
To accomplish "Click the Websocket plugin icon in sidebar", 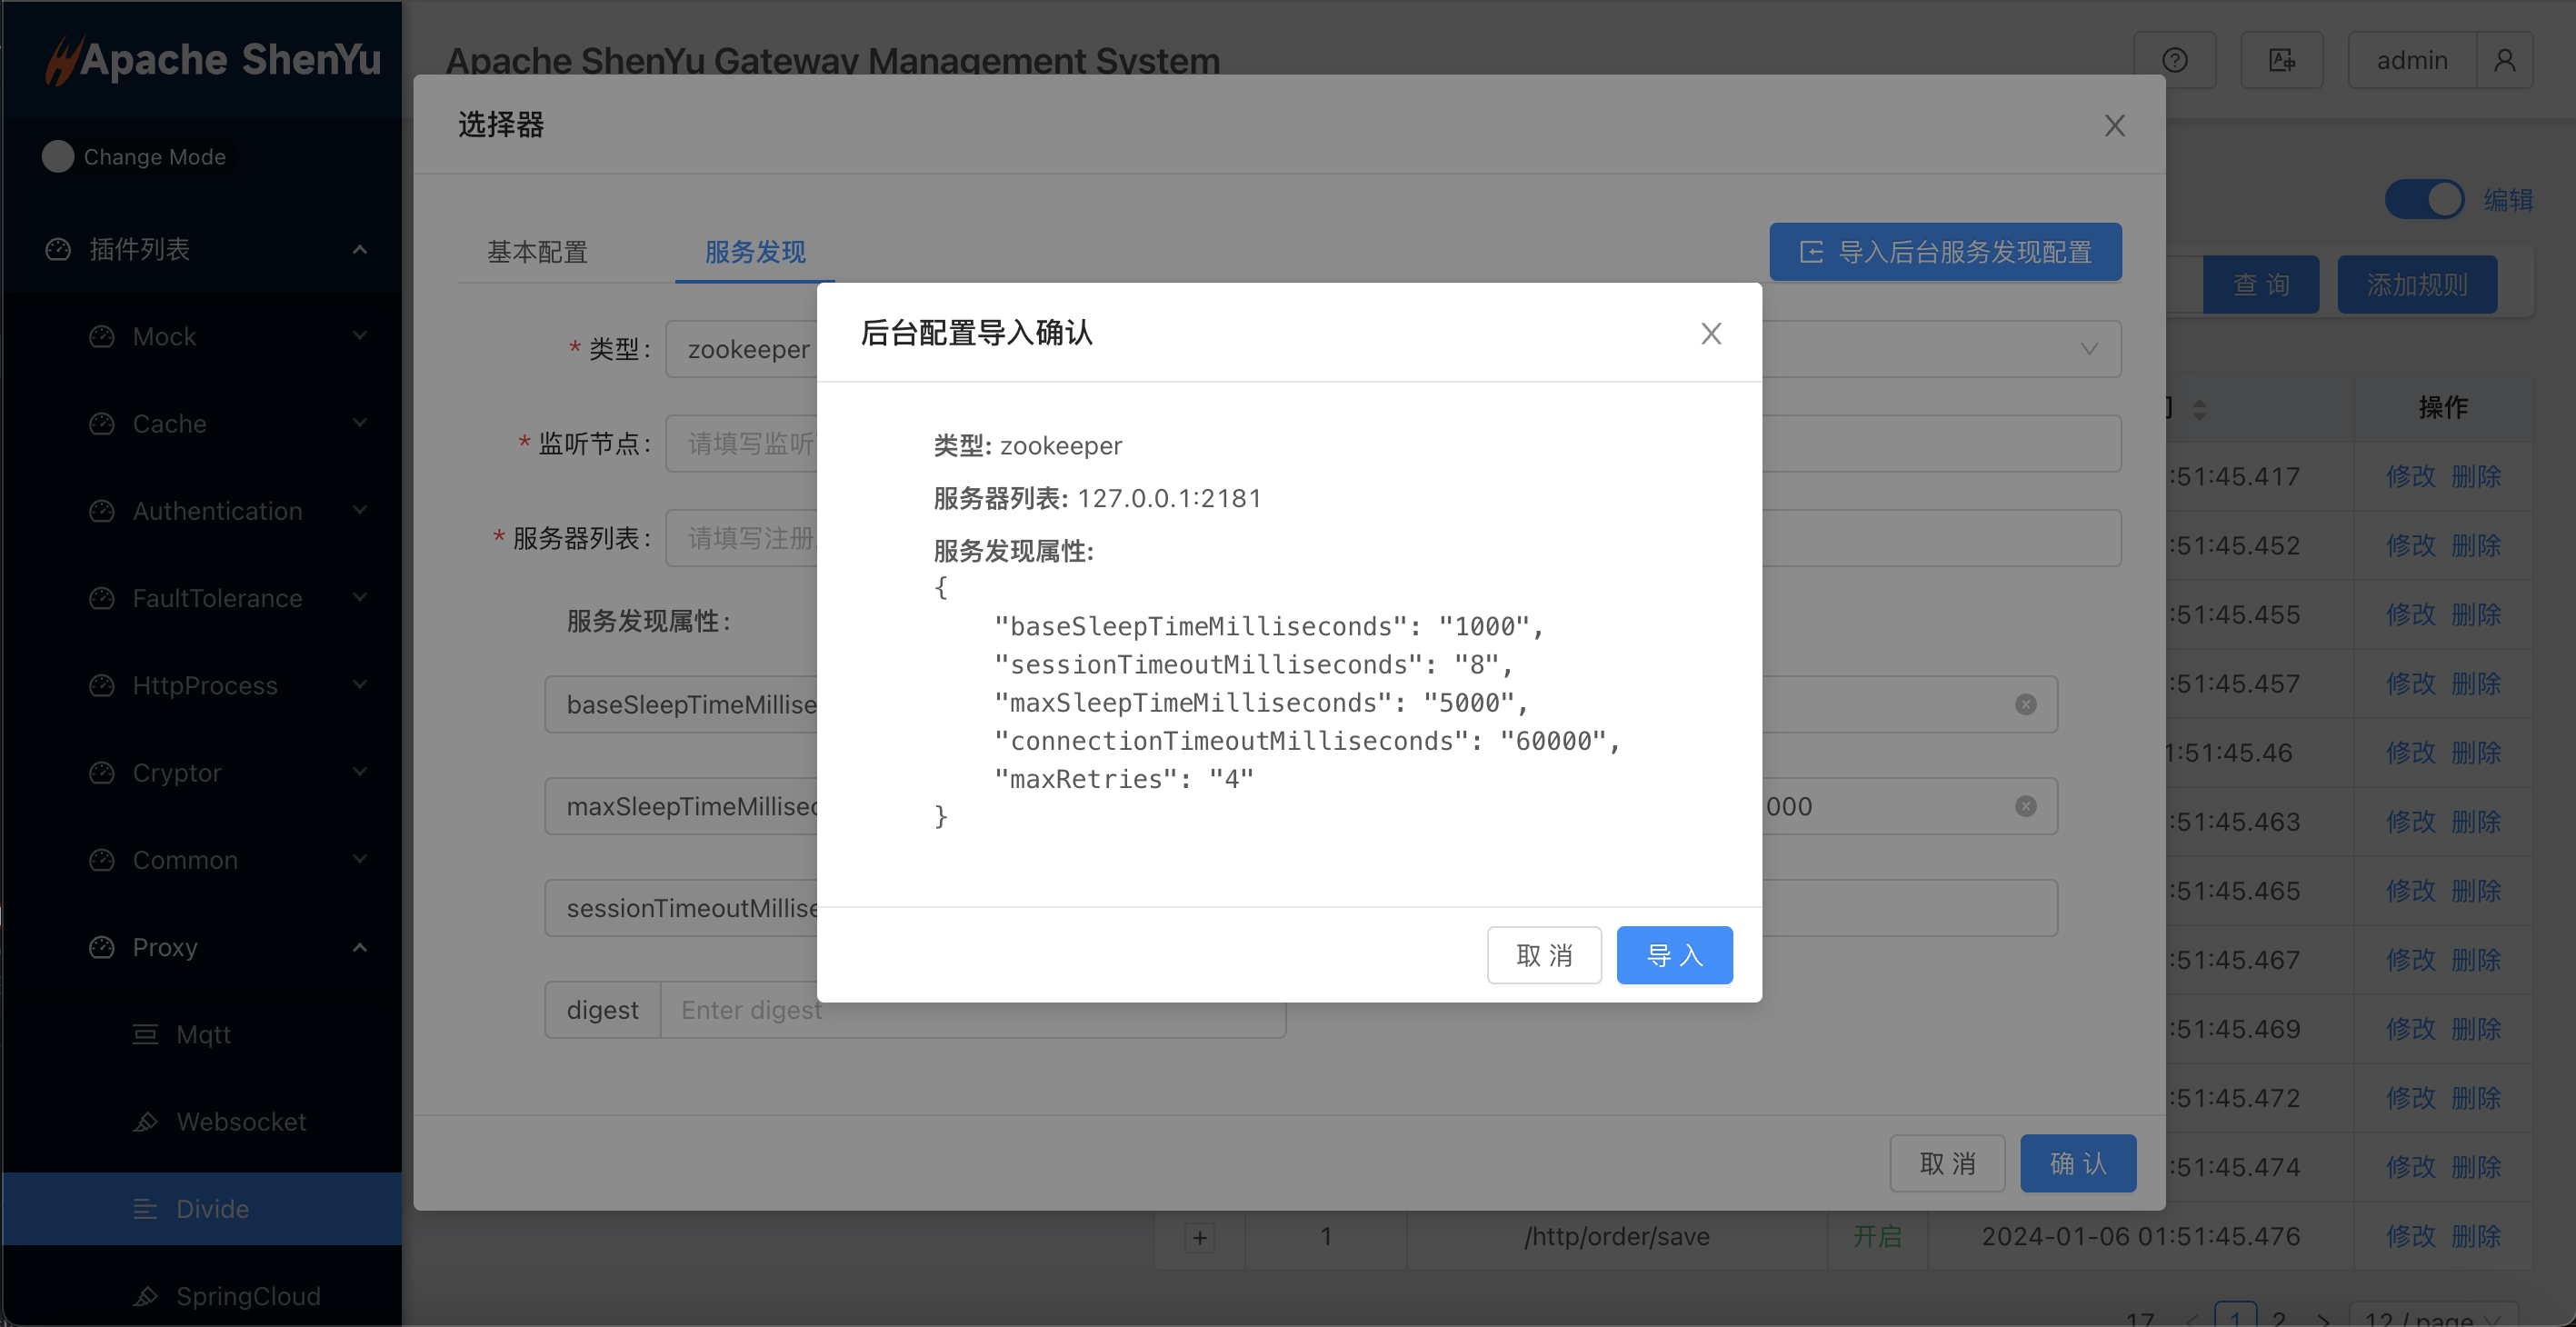I will click(146, 1122).
